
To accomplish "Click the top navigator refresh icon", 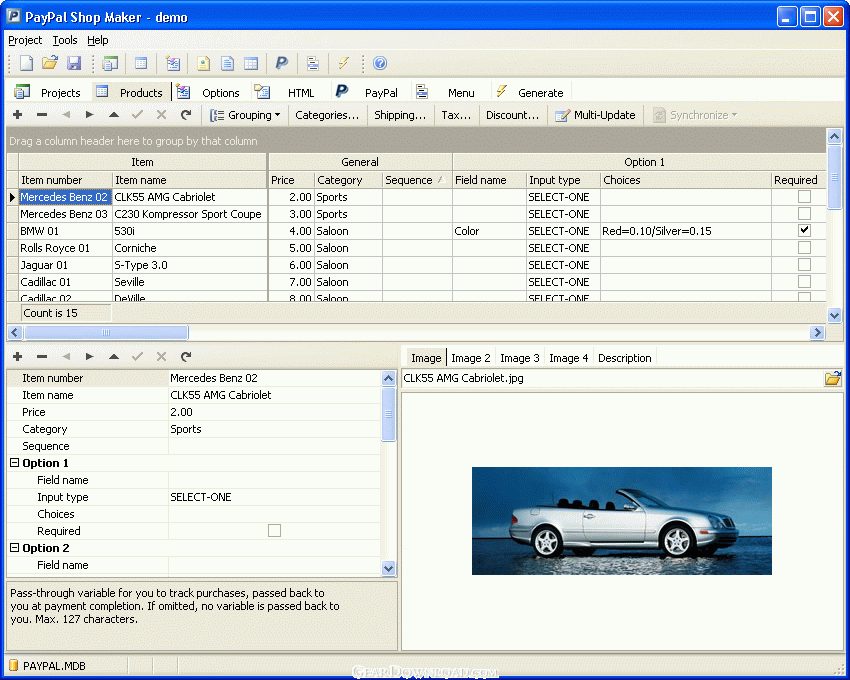I will (x=185, y=114).
